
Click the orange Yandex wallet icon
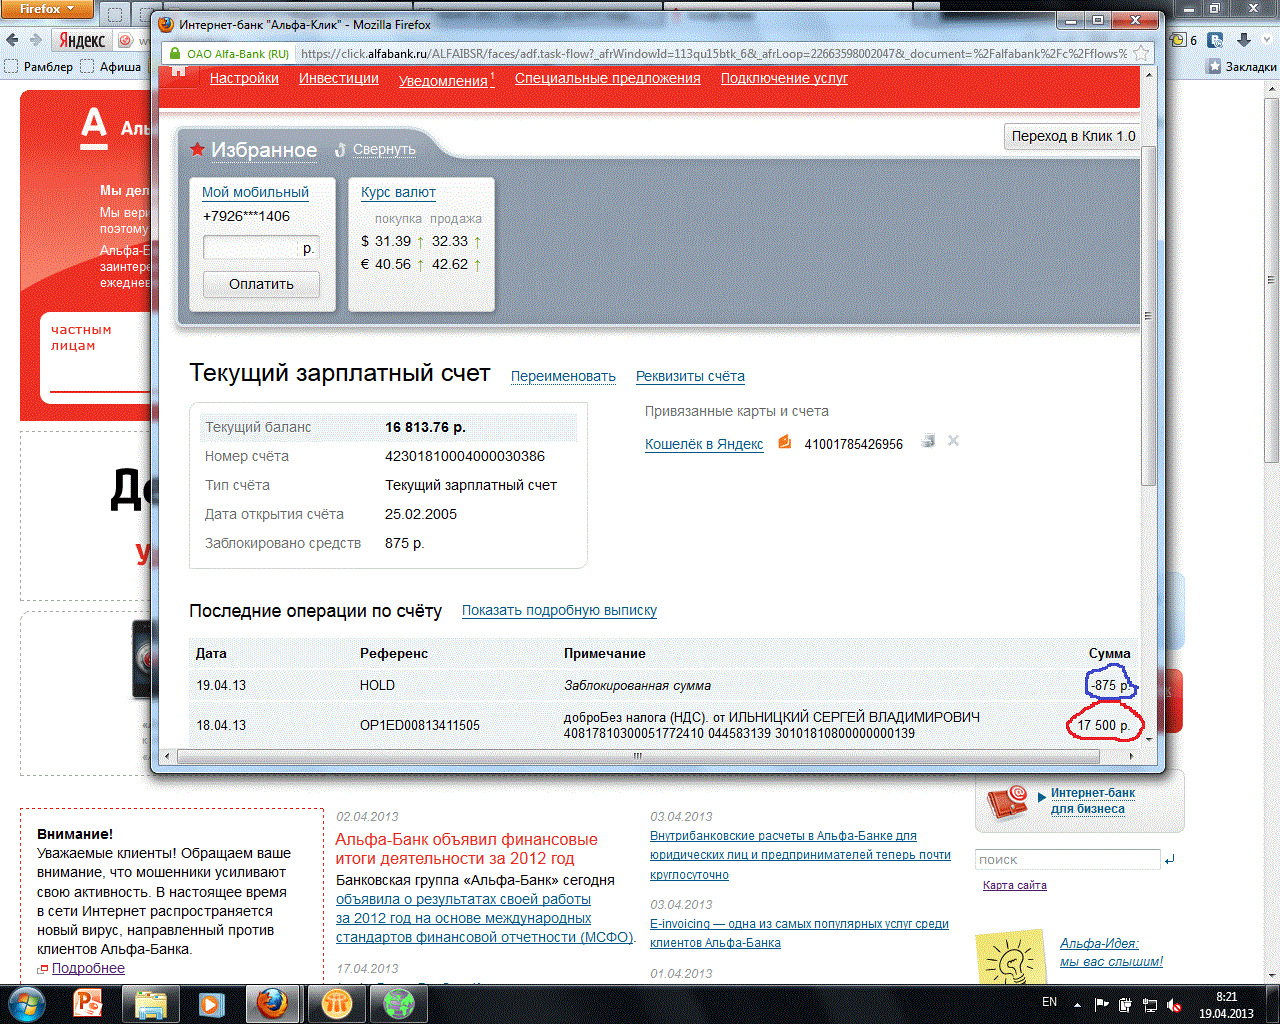(785, 441)
